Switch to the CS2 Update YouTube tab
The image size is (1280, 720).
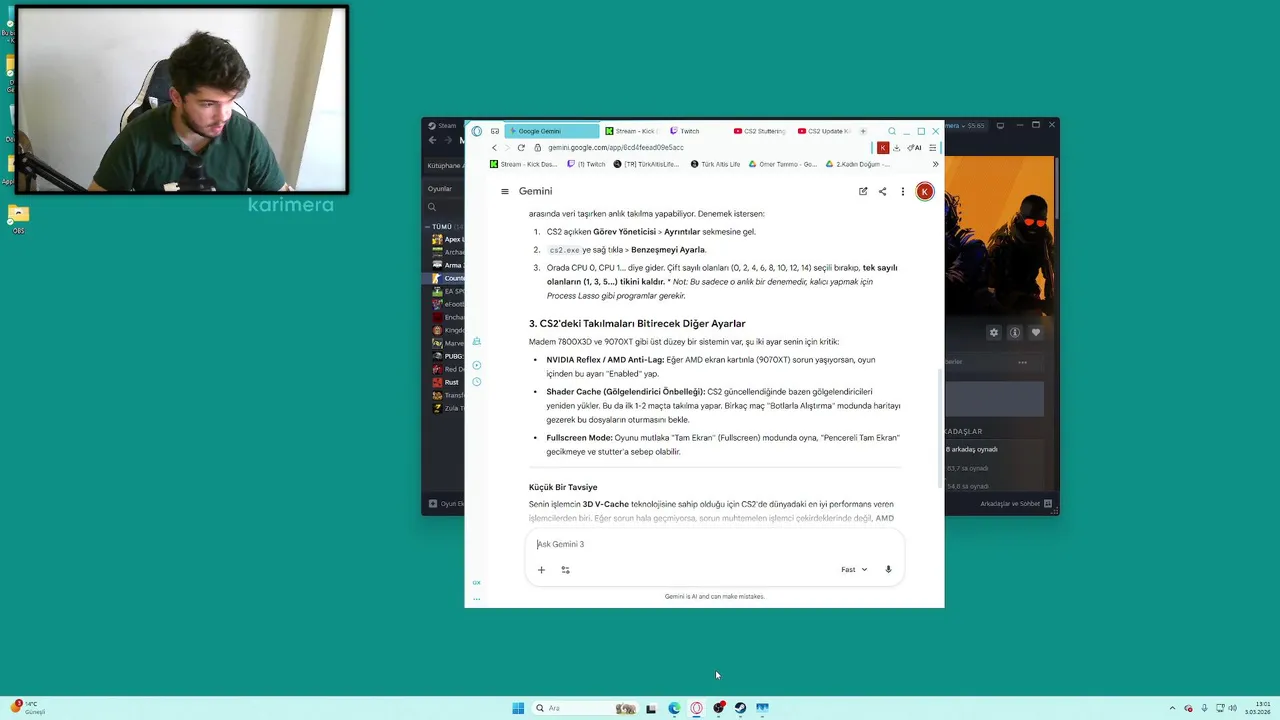[x=824, y=131]
